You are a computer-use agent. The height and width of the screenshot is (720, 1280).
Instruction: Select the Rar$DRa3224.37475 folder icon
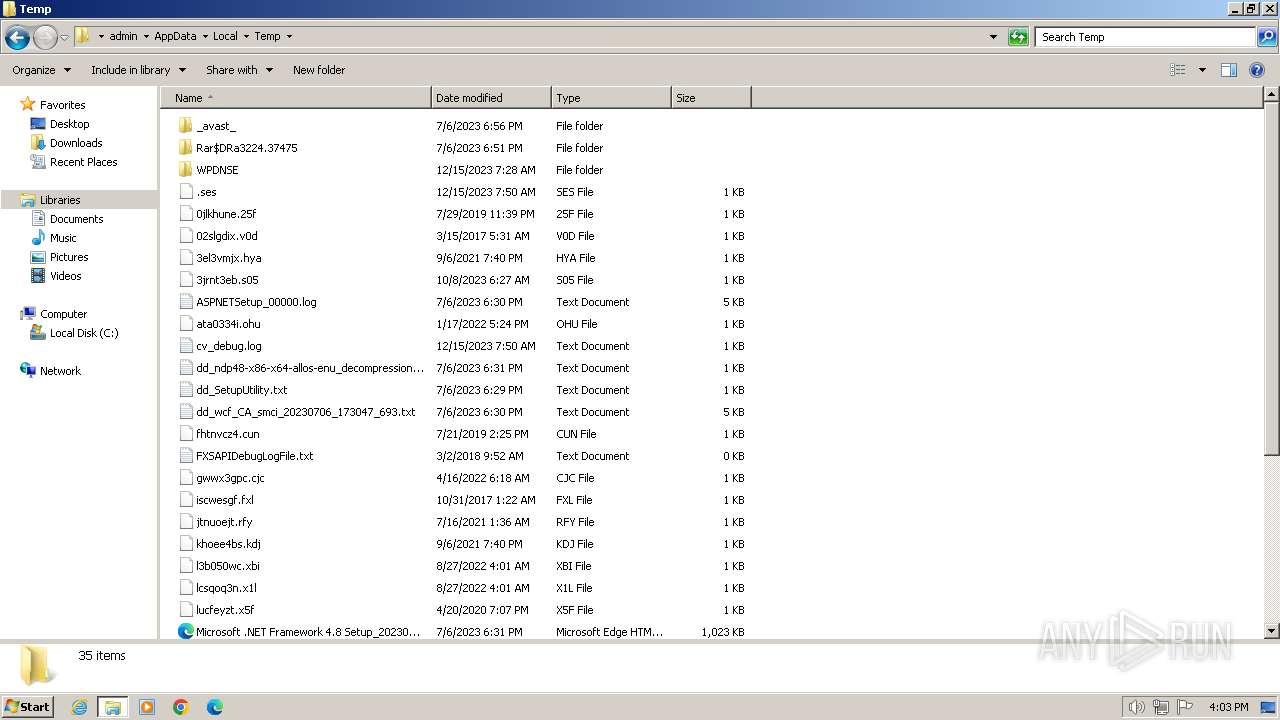click(x=185, y=148)
